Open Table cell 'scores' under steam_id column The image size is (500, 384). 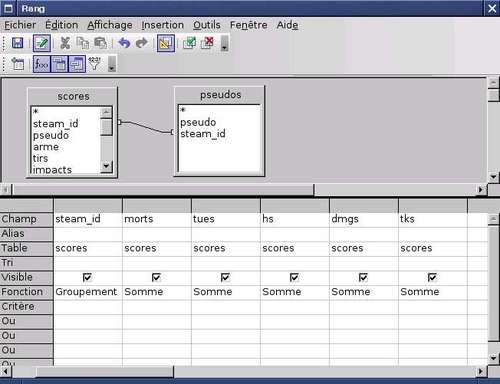coord(88,248)
